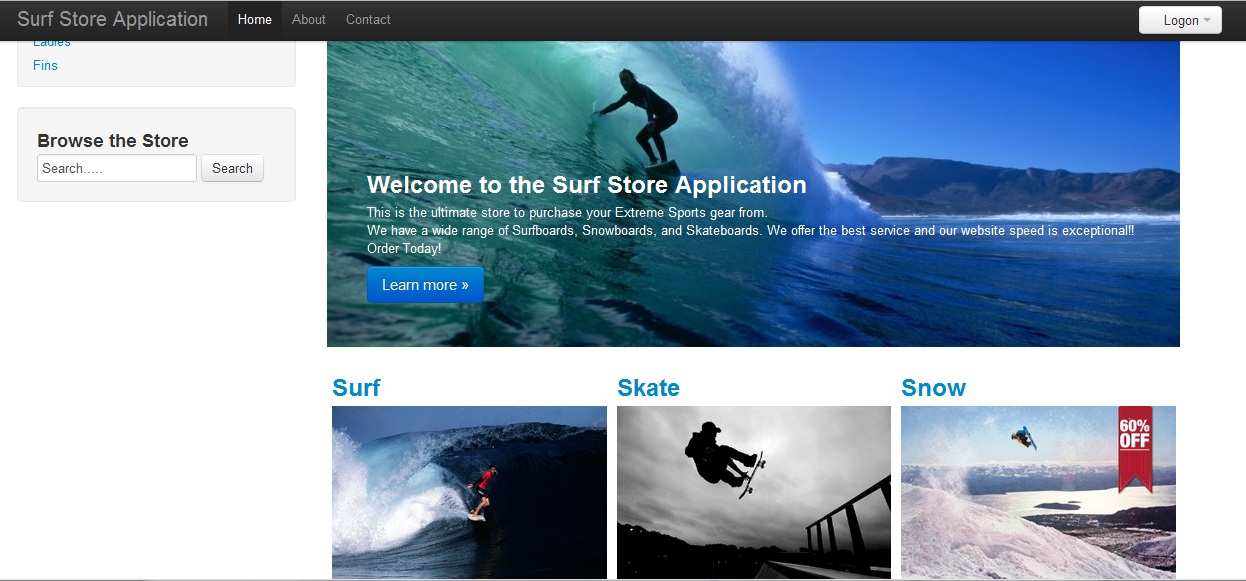Open the Ladies category link in sidebar
Image resolution: width=1246 pixels, height=581 pixels.
tap(52, 43)
